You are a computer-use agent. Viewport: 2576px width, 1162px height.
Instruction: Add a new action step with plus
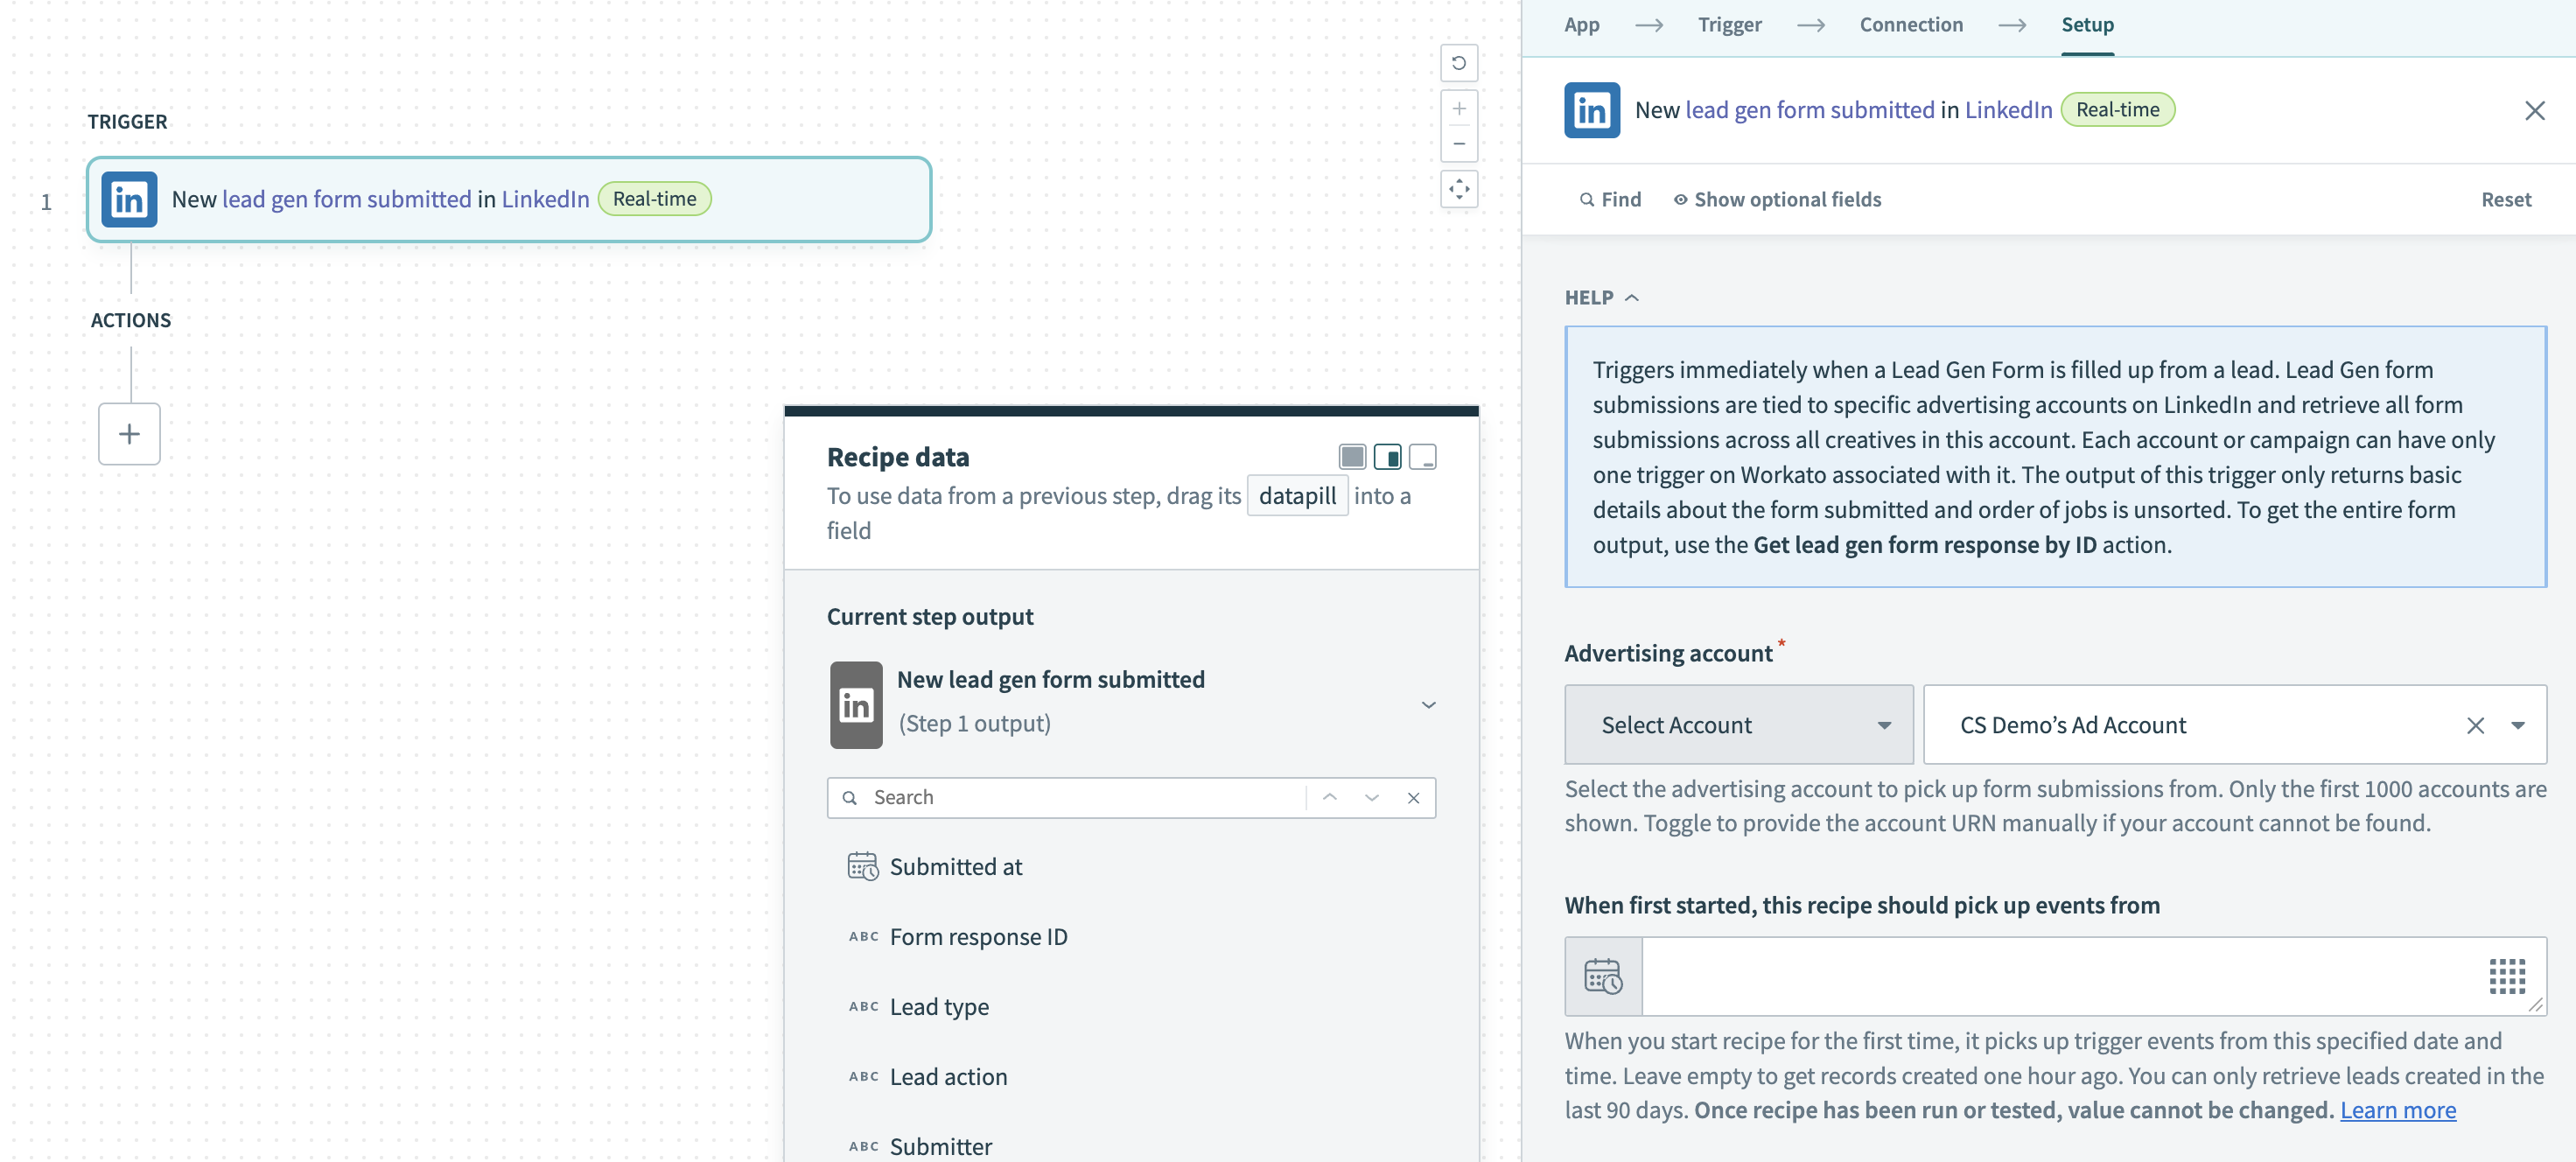(129, 434)
